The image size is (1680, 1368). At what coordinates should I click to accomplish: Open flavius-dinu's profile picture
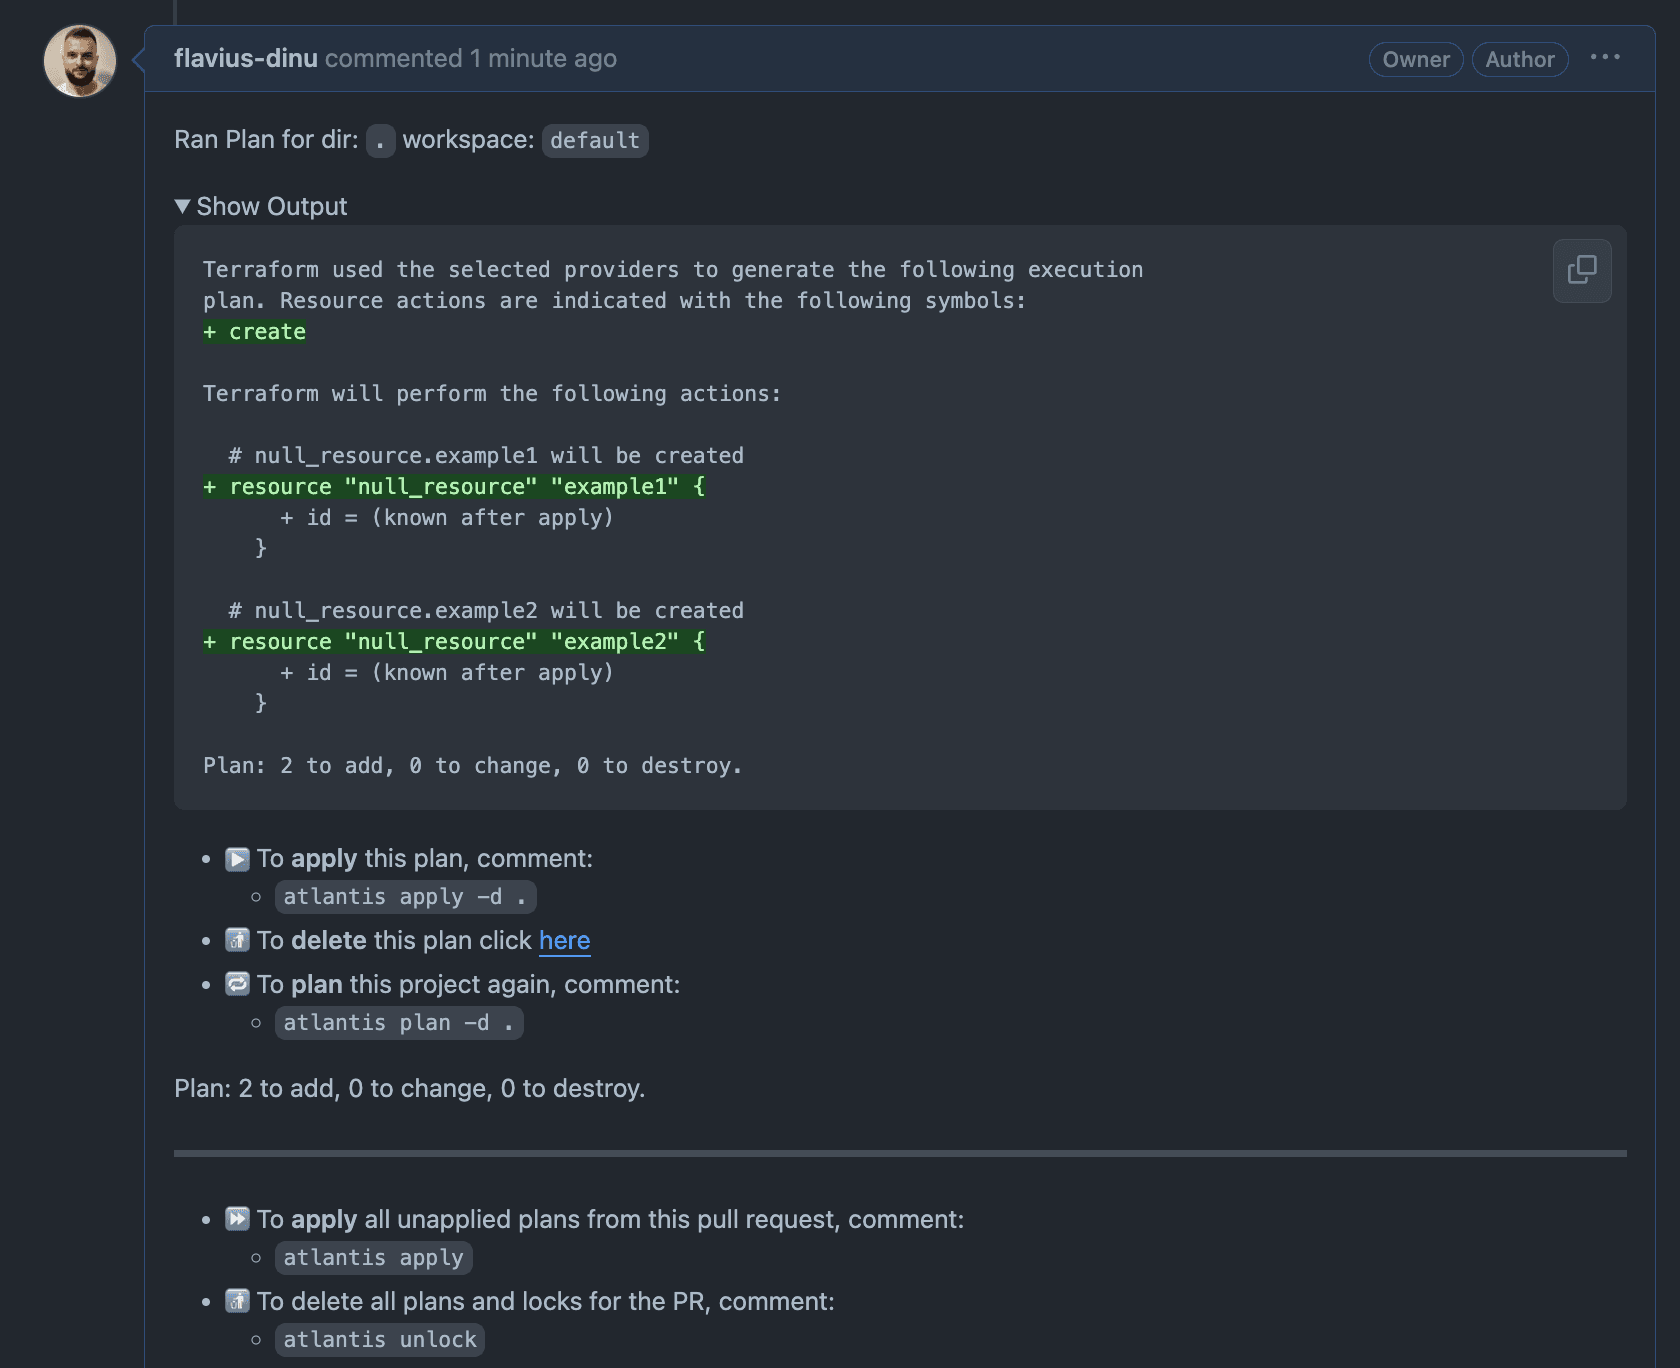[79, 60]
